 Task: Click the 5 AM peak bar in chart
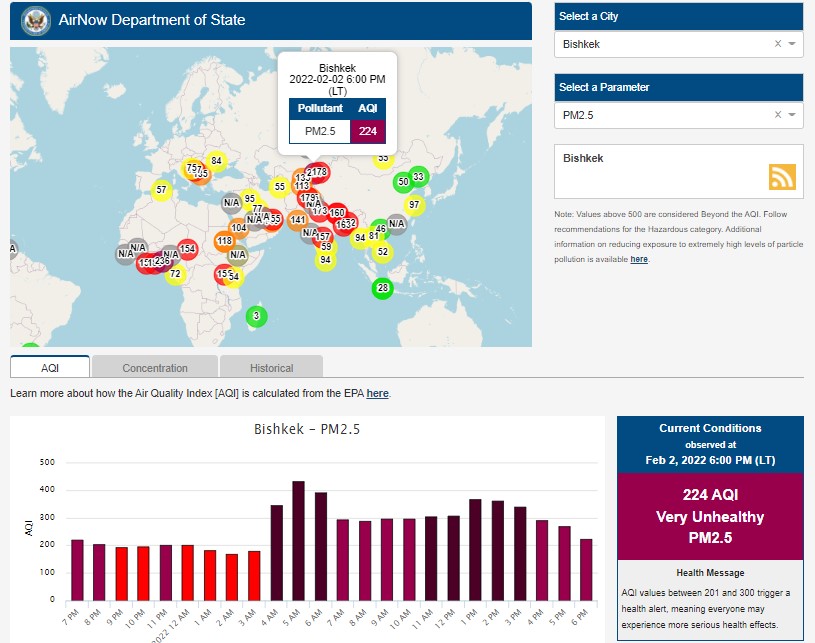[298, 540]
